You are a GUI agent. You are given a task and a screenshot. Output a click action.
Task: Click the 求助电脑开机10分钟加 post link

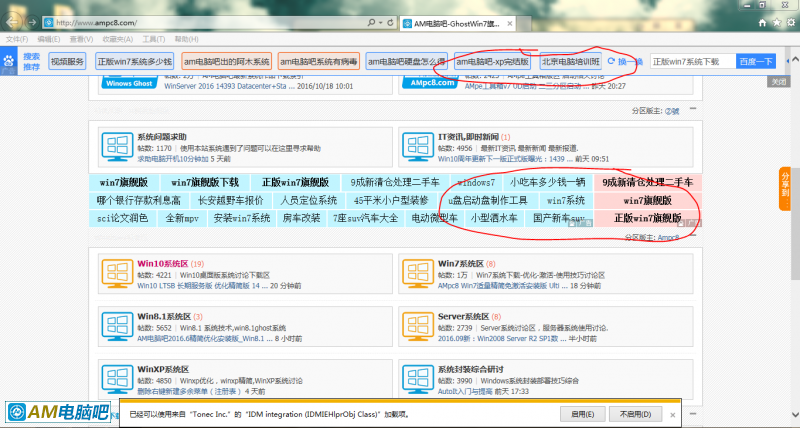click(173, 159)
